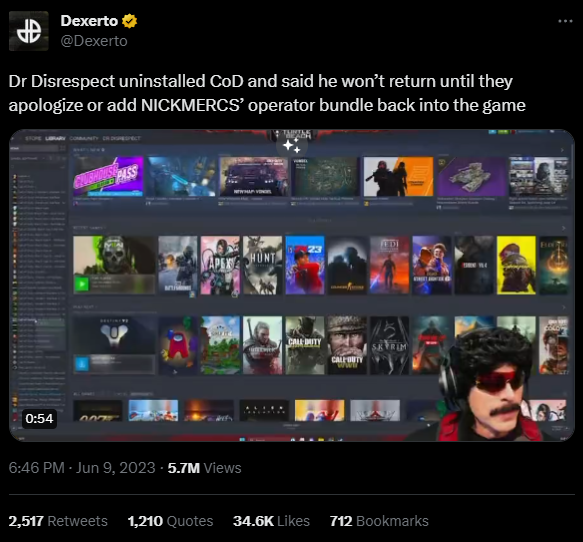This screenshot has width=583, height=542.
Task: Click the sparkle icon above the video
Action: pyautogui.click(x=292, y=145)
